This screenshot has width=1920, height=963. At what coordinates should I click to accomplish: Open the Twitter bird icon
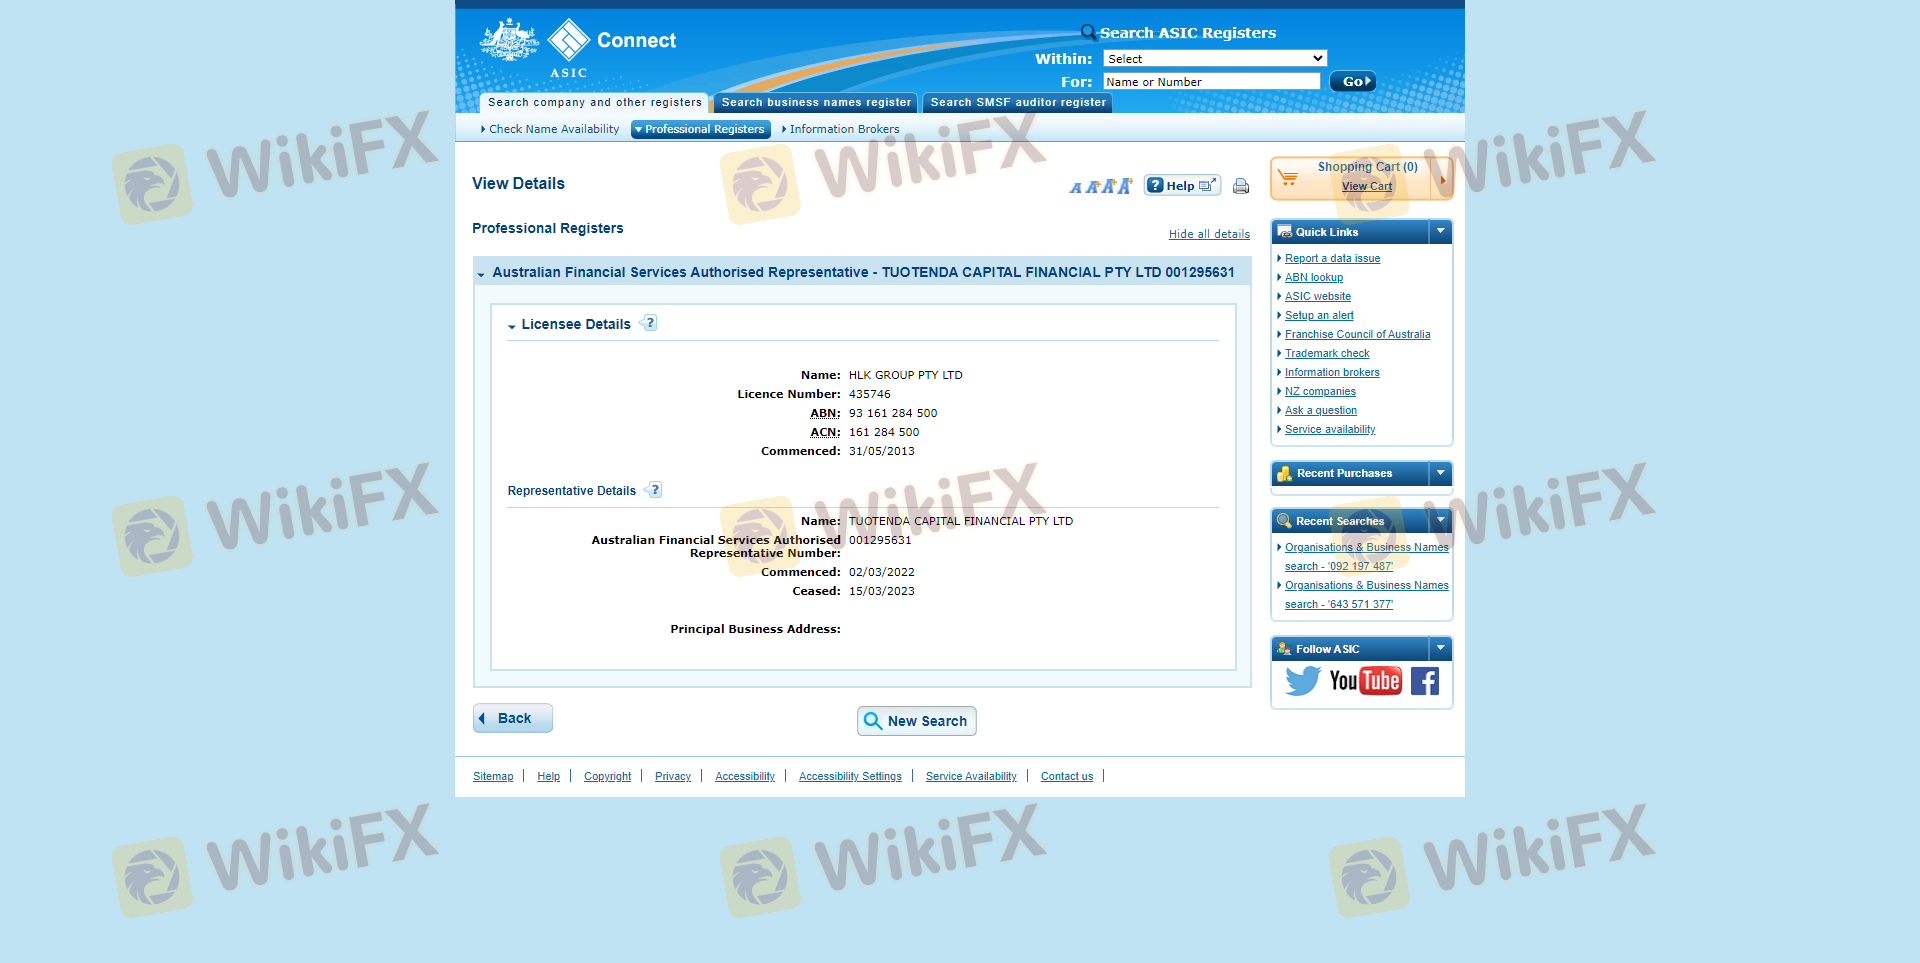pyautogui.click(x=1302, y=681)
